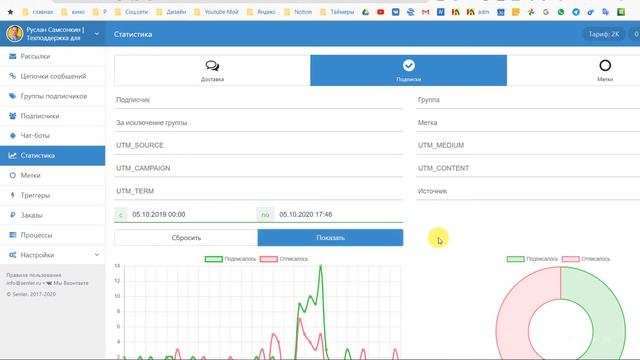Click the Показать button
This screenshot has height=360, width=640.
[x=330, y=238]
